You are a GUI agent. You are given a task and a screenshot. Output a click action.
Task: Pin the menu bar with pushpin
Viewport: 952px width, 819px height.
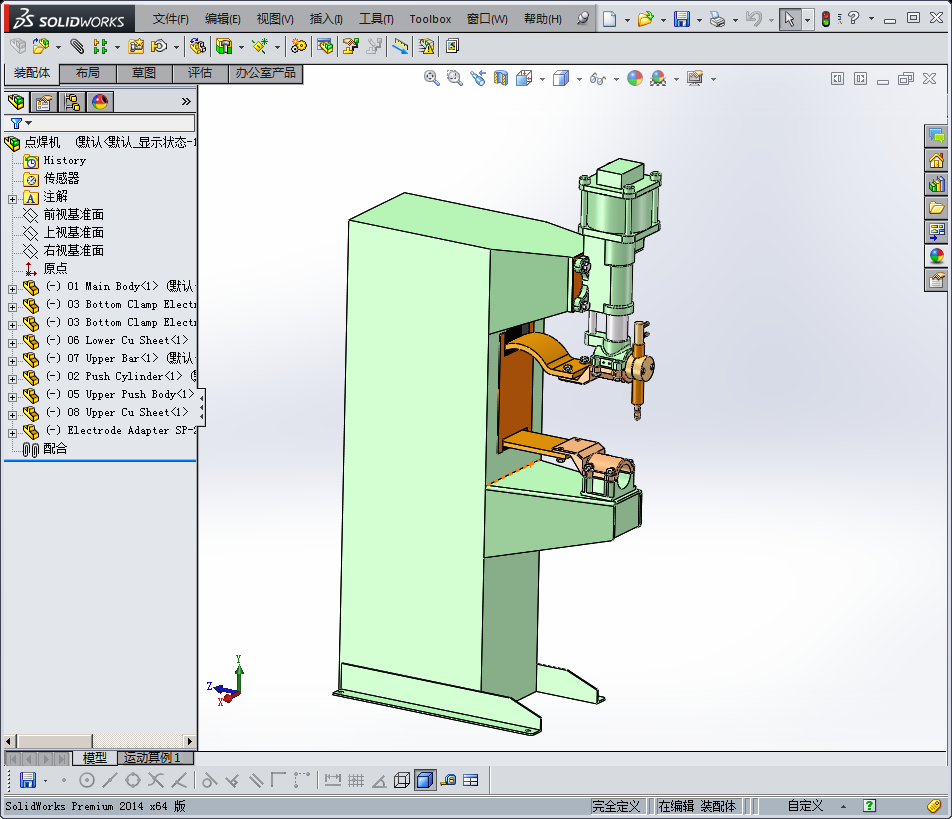point(583,19)
